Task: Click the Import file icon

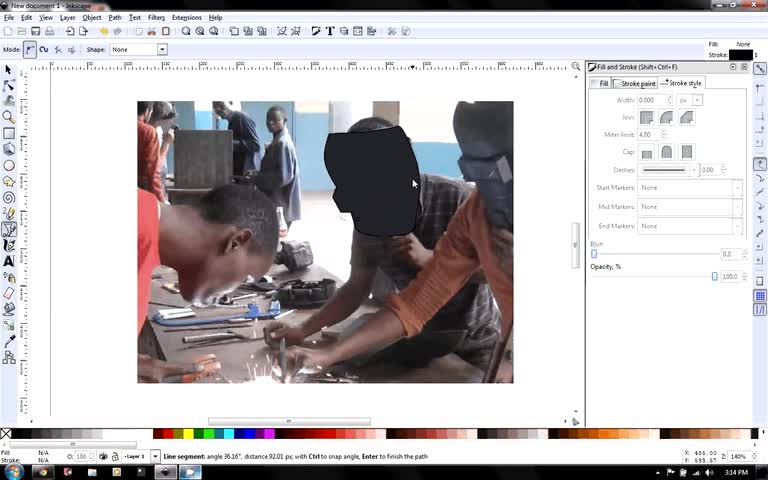Action: [70, 31]
